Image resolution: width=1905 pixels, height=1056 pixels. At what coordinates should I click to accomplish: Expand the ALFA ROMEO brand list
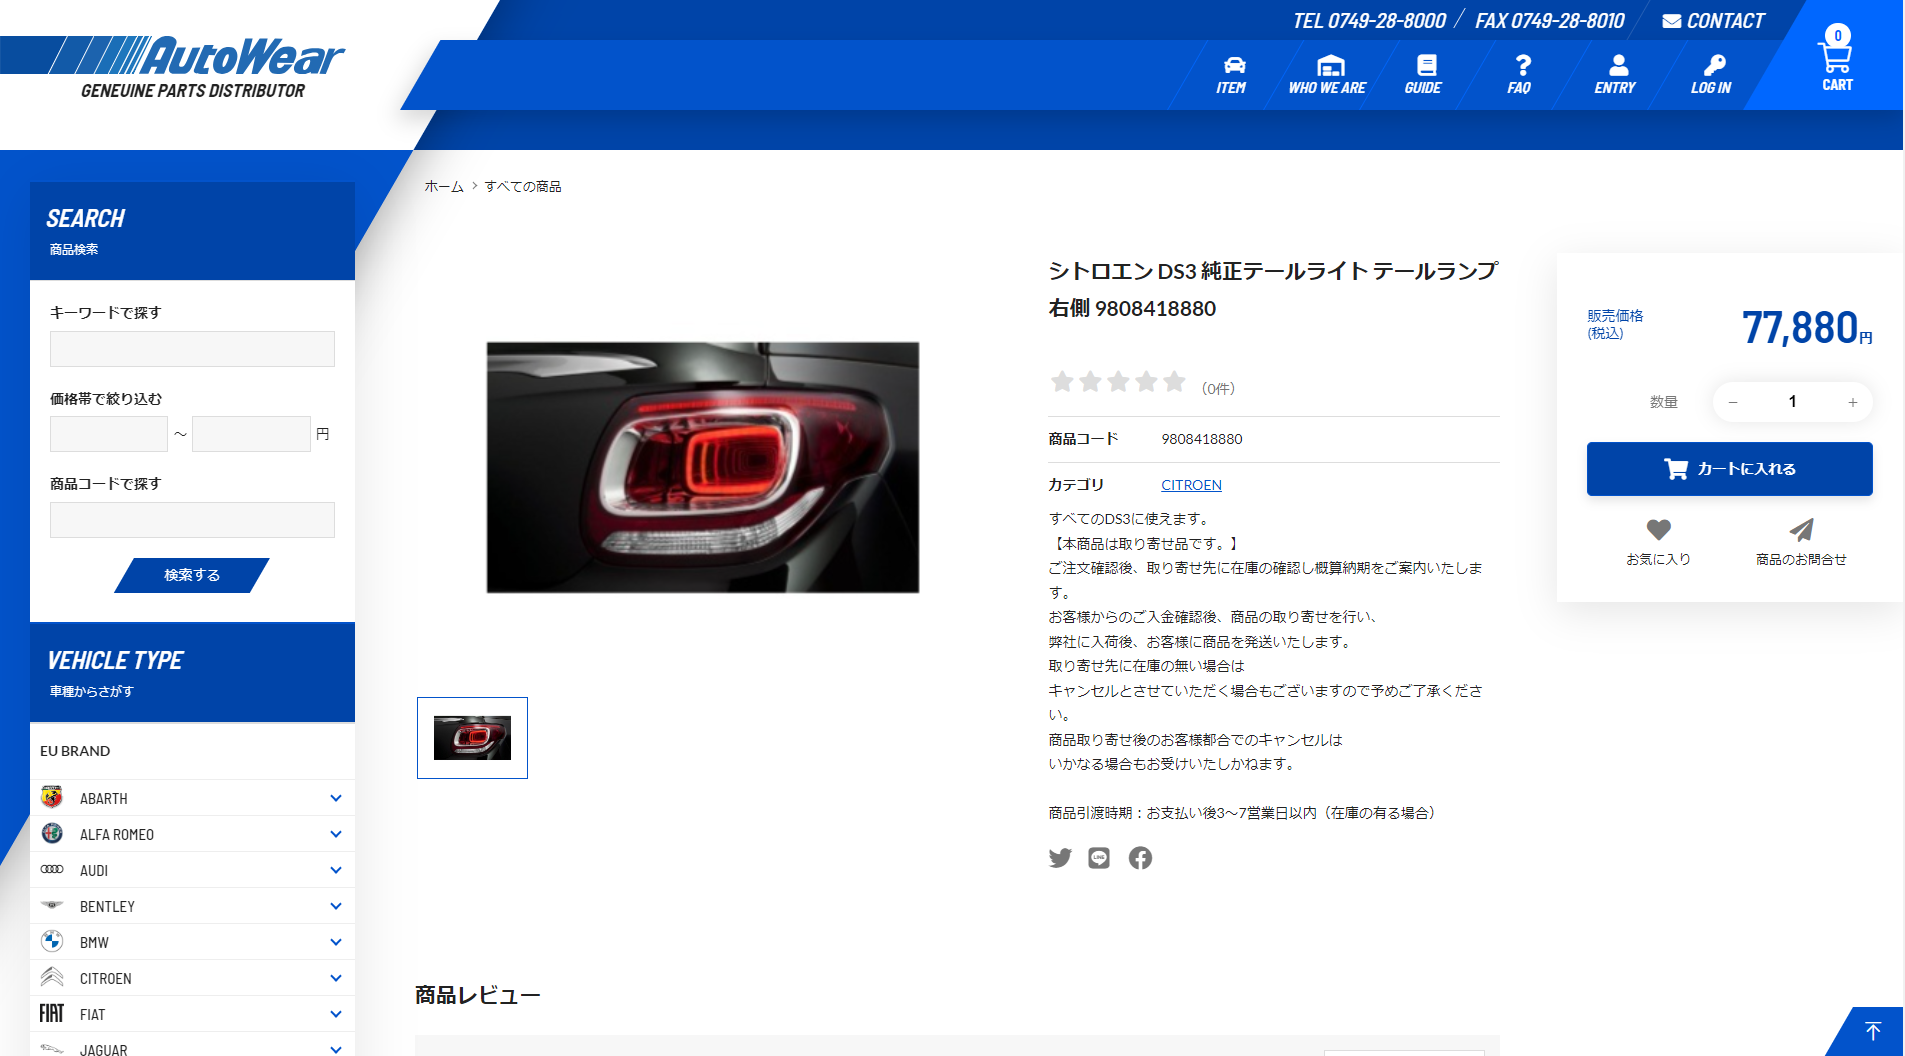tap(336, 834)
